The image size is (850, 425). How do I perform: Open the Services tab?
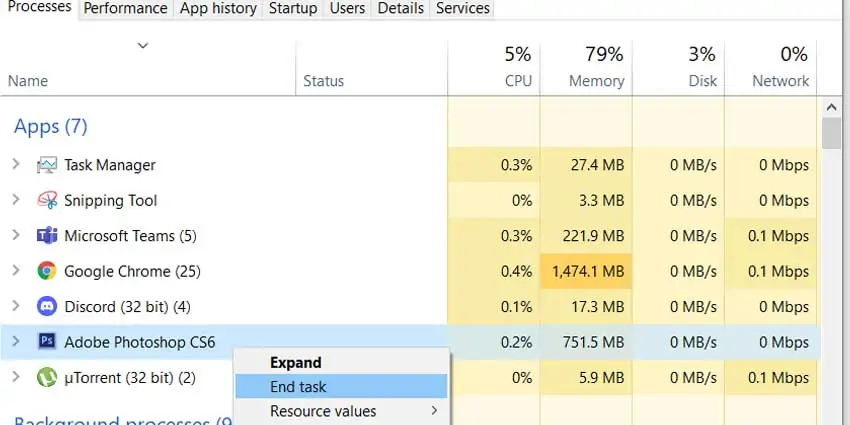coord(462,9)
